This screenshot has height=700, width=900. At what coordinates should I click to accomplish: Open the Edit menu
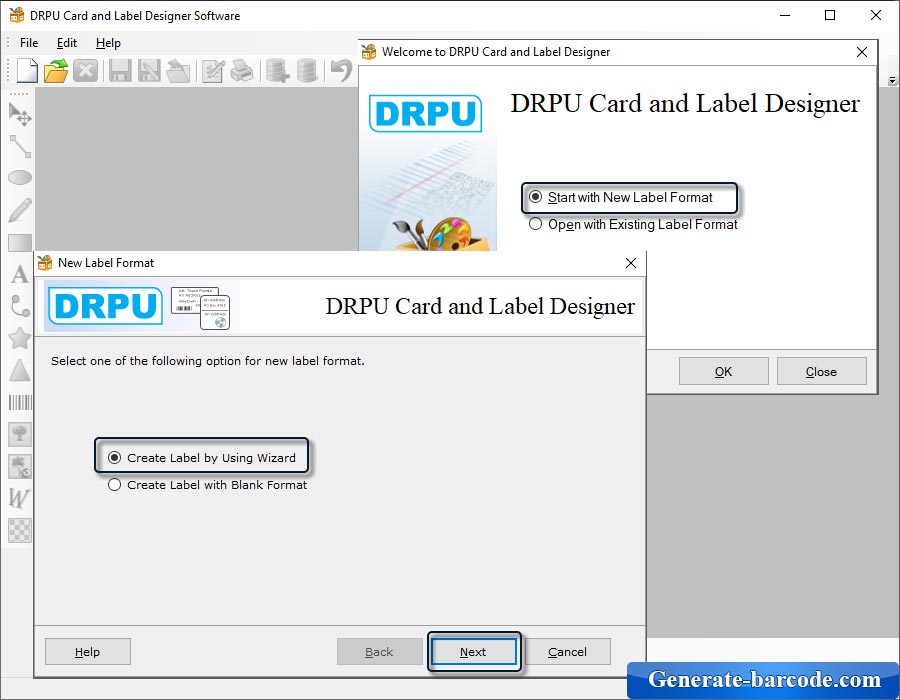[x=67, y=43]
